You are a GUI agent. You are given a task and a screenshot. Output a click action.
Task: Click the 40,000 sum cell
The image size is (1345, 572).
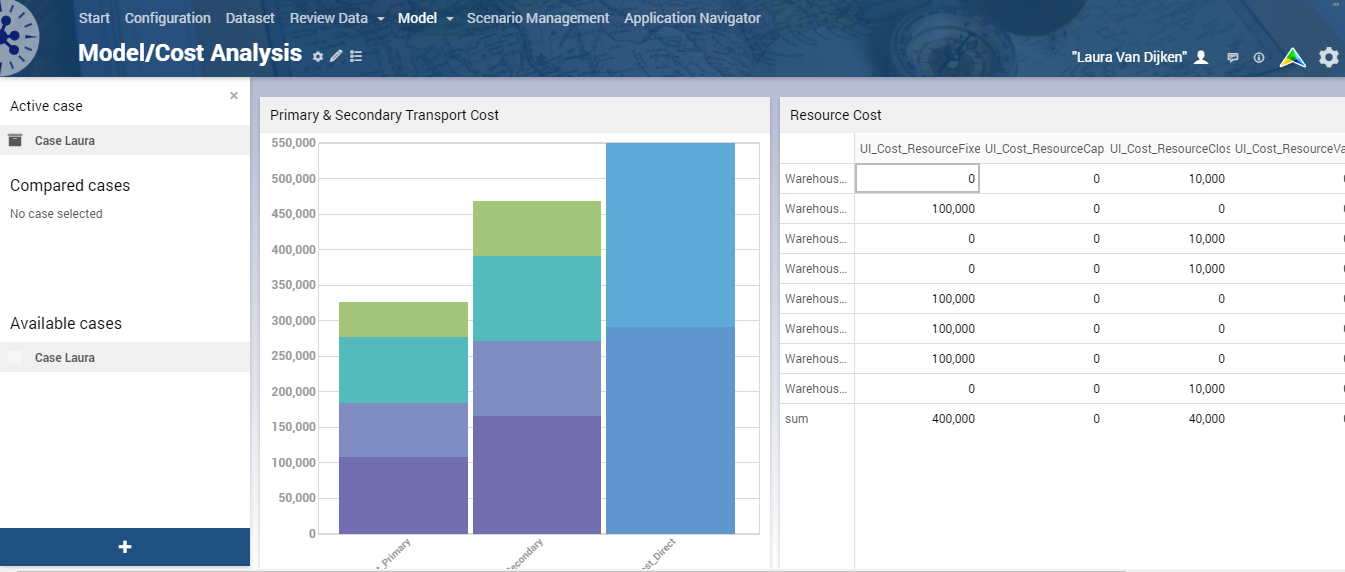click(1167, 419)
